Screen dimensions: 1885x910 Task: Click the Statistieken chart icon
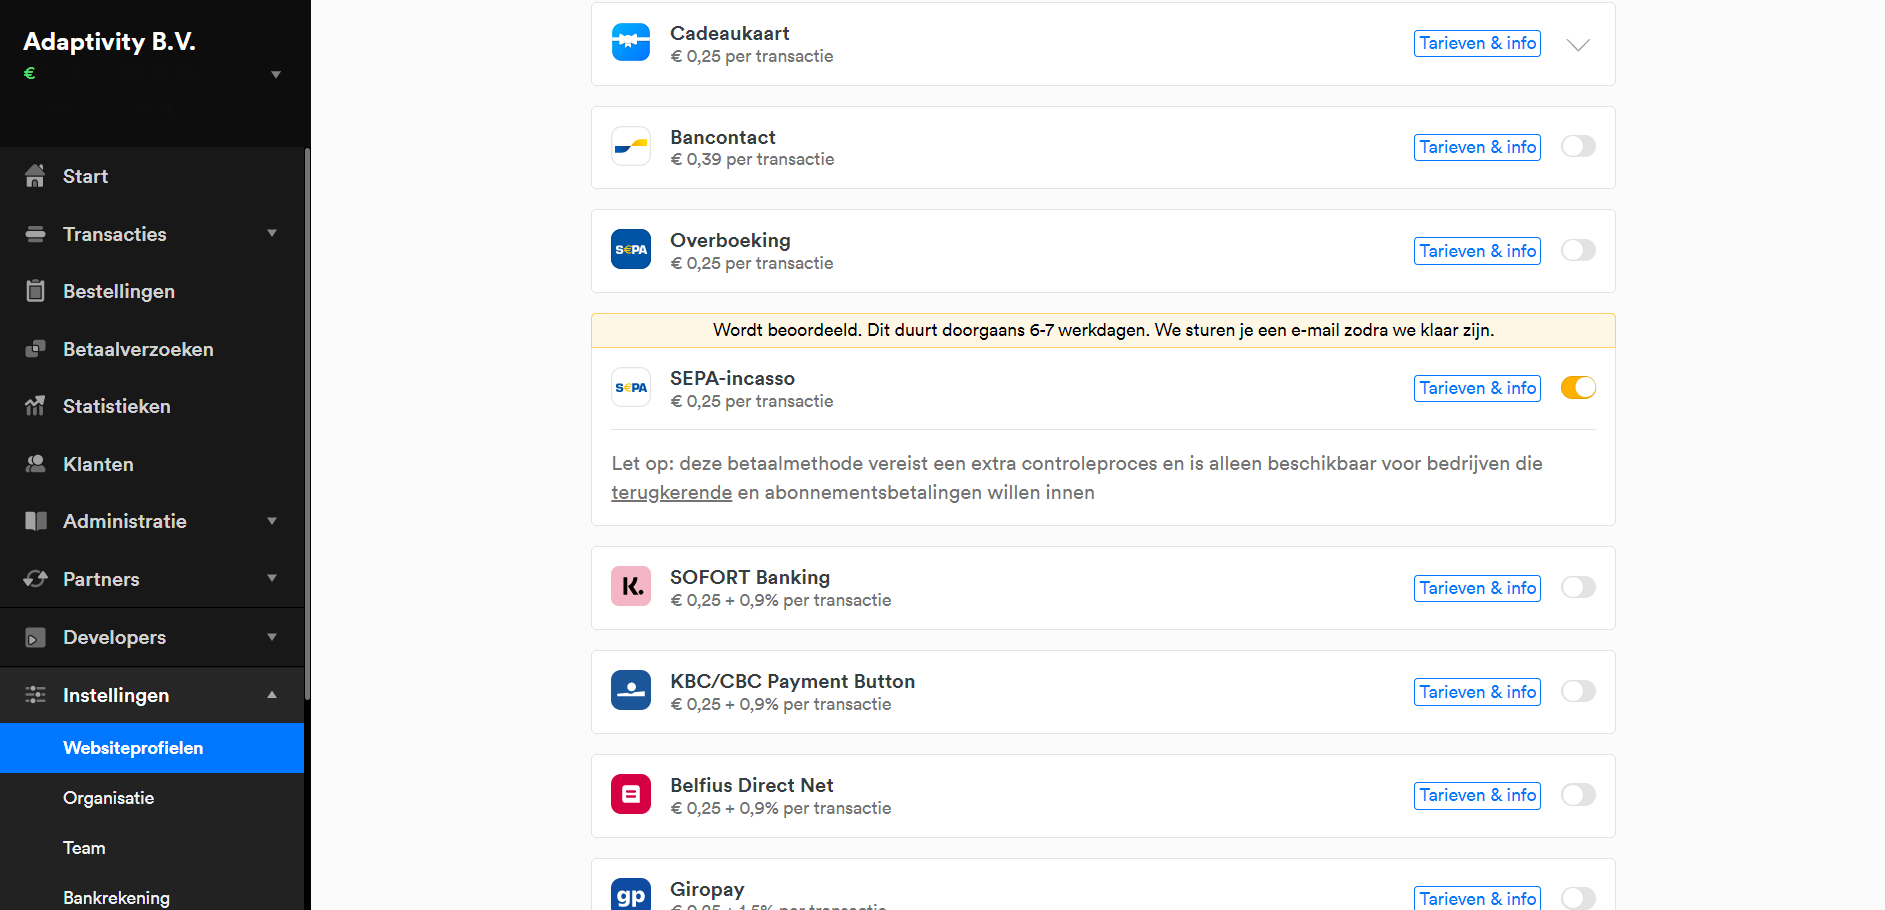(35, 406)
